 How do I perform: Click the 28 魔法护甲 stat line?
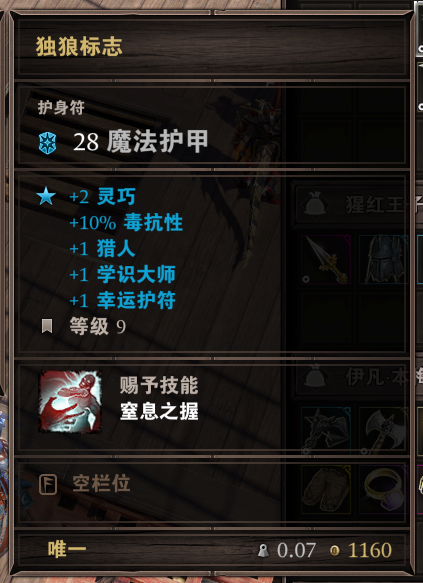point(140,142)
